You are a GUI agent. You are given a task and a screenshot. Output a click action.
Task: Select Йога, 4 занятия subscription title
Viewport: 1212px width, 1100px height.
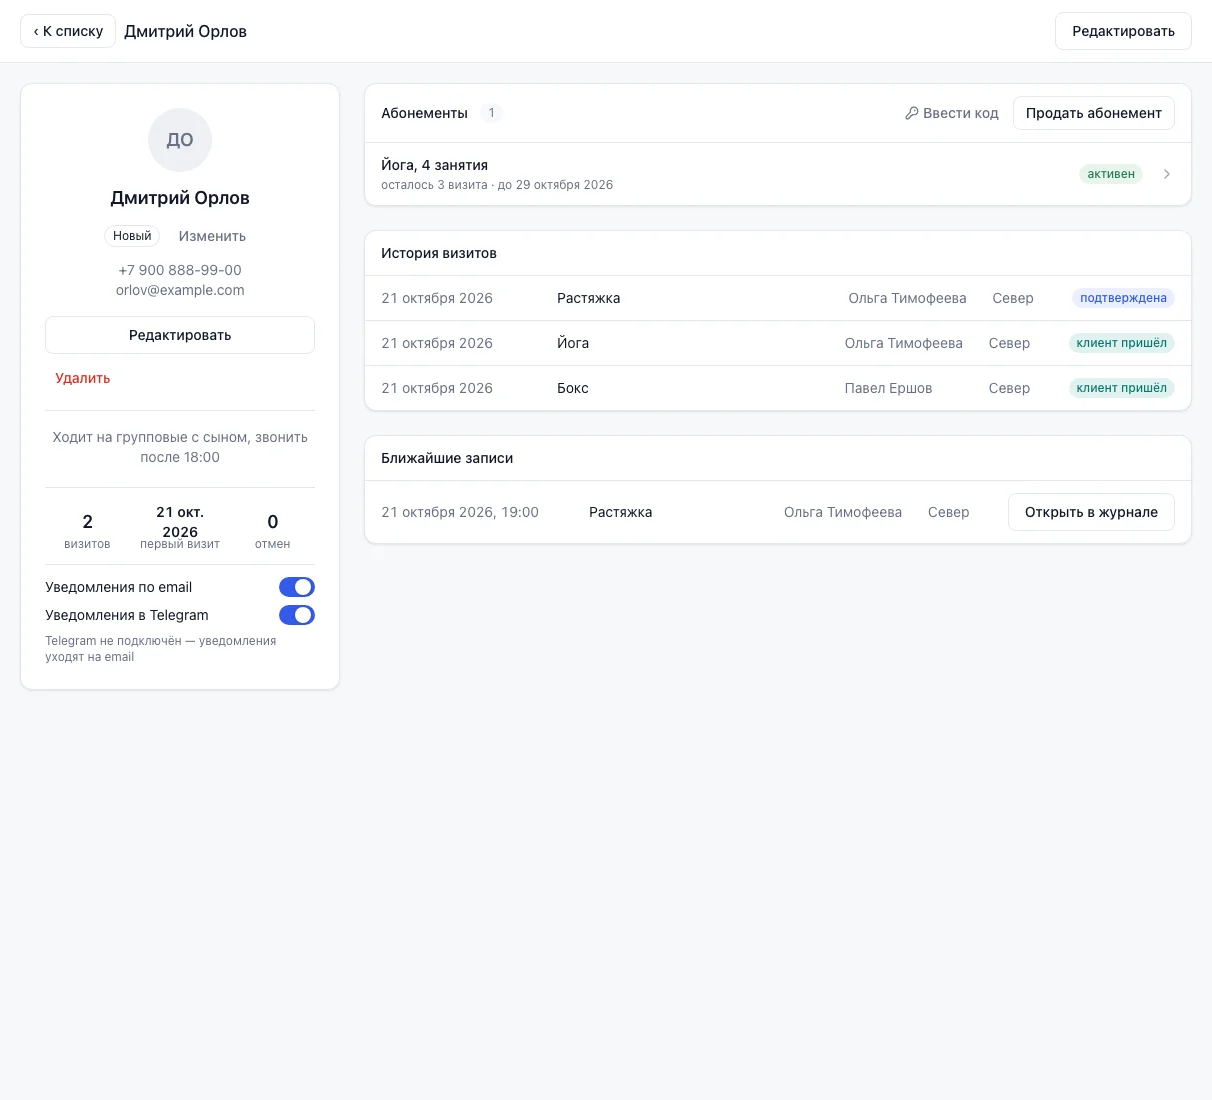[x=434, y=165]
